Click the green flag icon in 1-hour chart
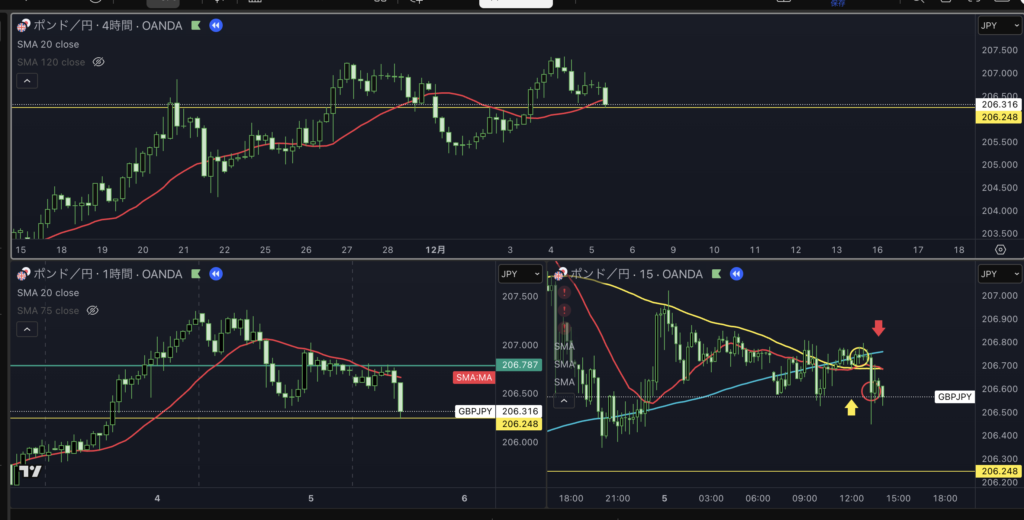Image resolution: width=1024 pixels, height=520 pixels. coord(195,273)
